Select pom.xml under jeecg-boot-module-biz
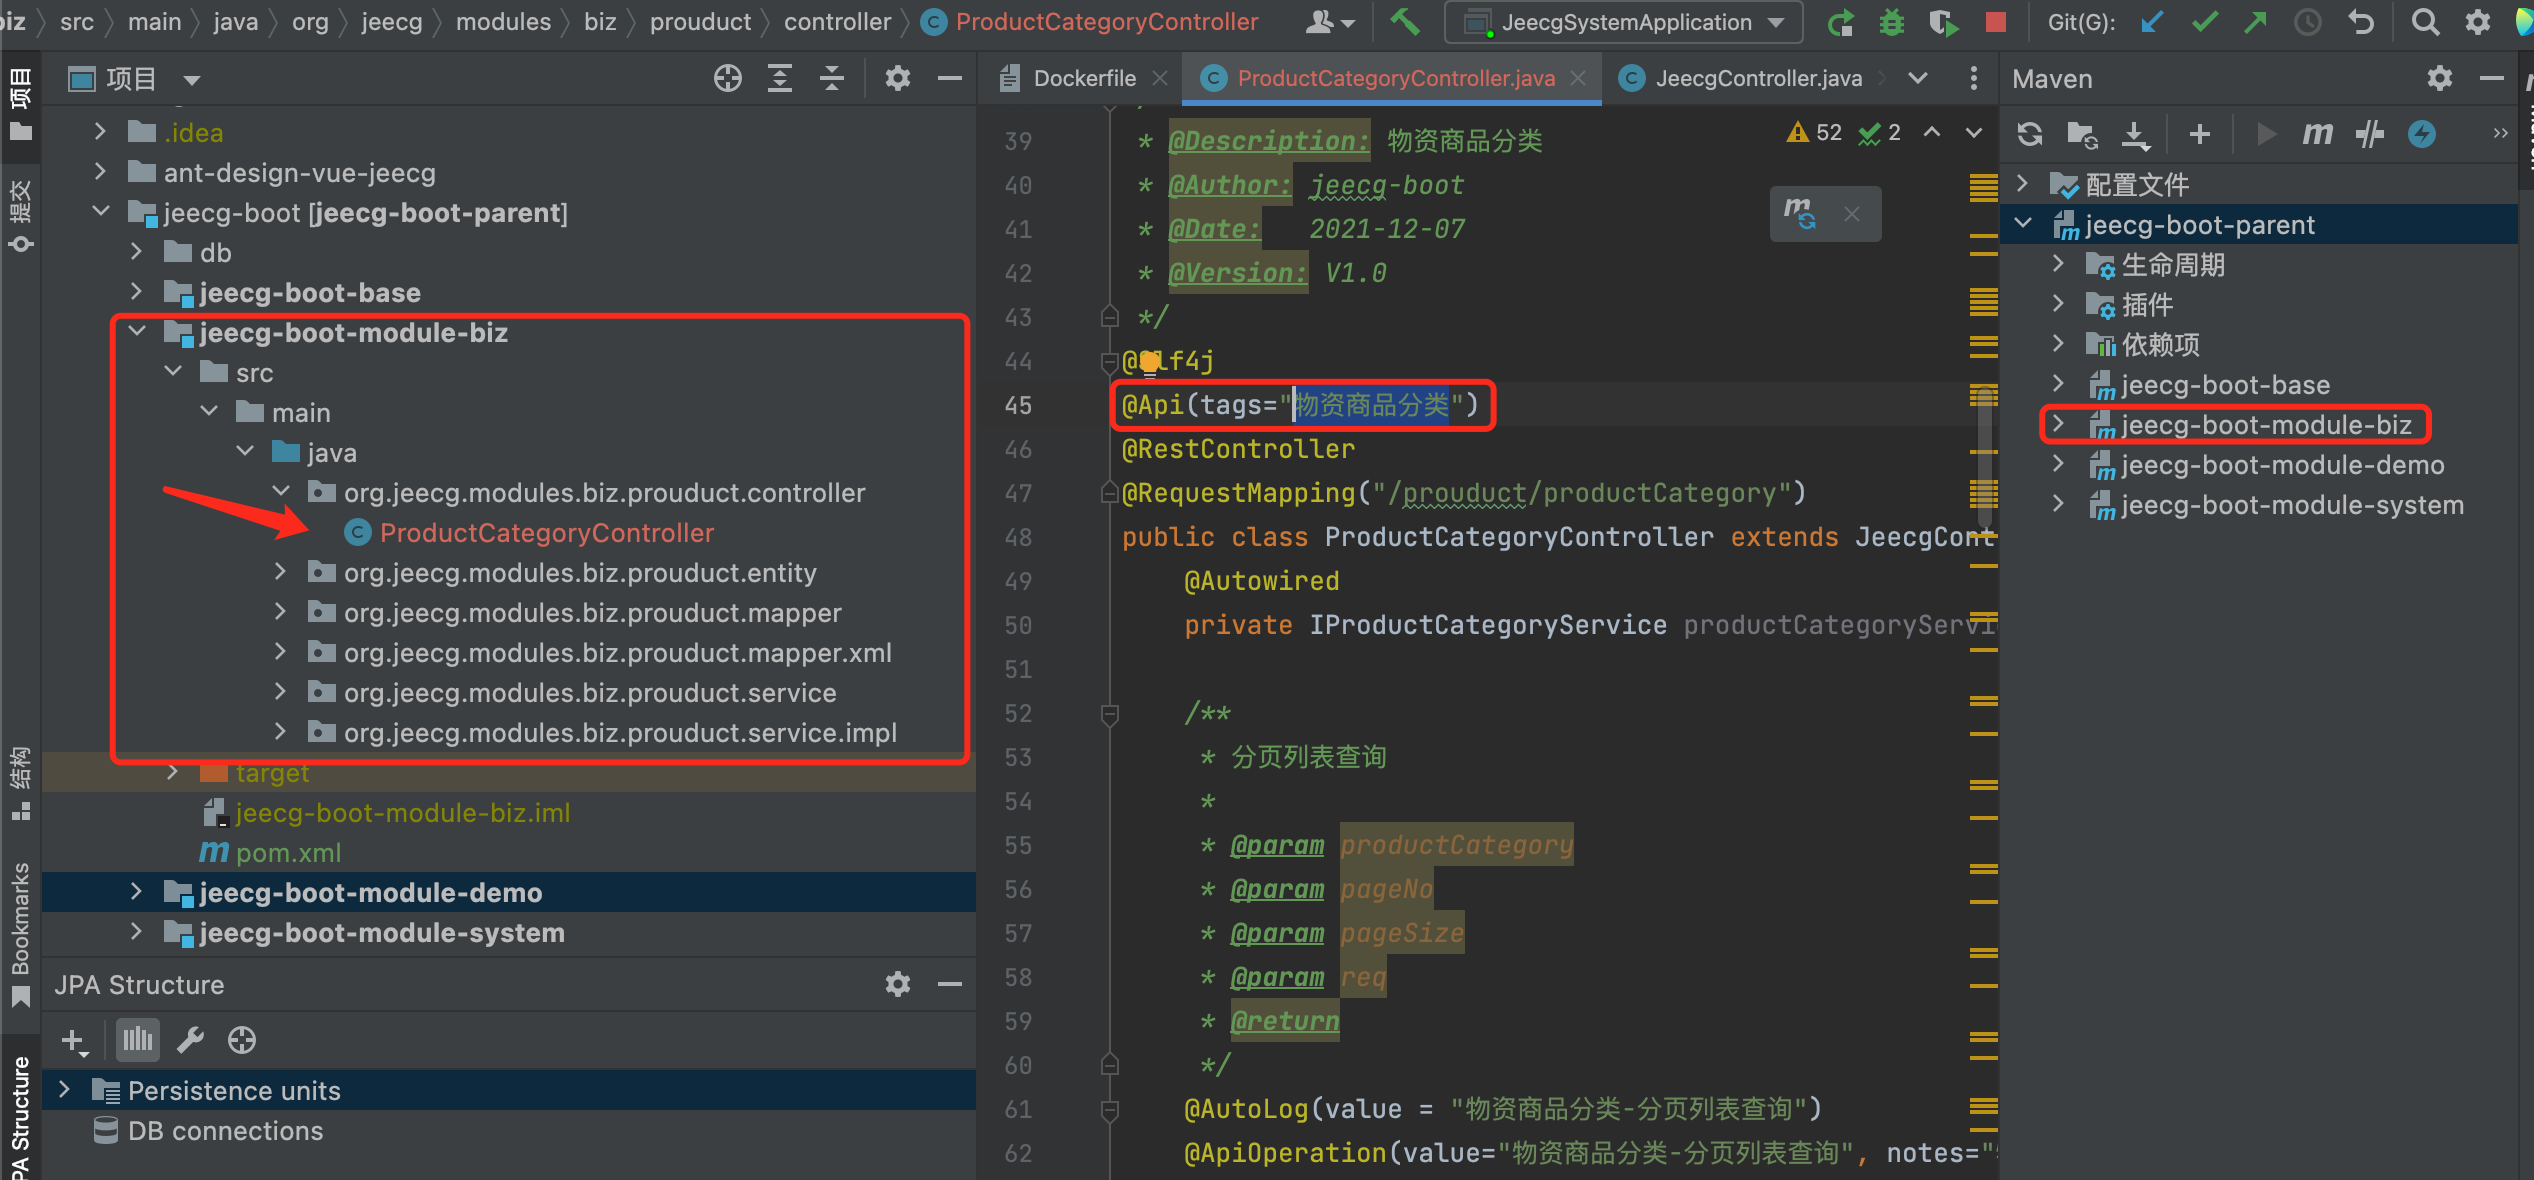The image size is (2534, 1180). pyautogui.click(x=288, y=852)
